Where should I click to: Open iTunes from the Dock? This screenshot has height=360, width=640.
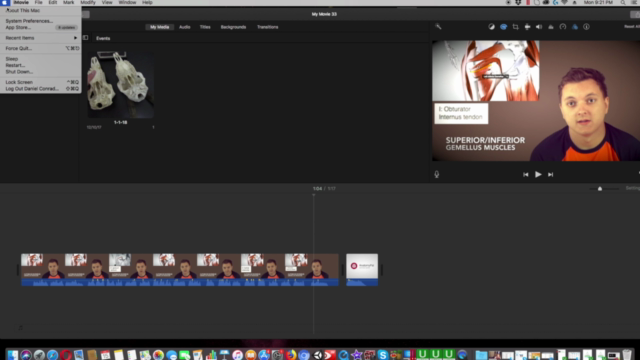click(238, 355)
